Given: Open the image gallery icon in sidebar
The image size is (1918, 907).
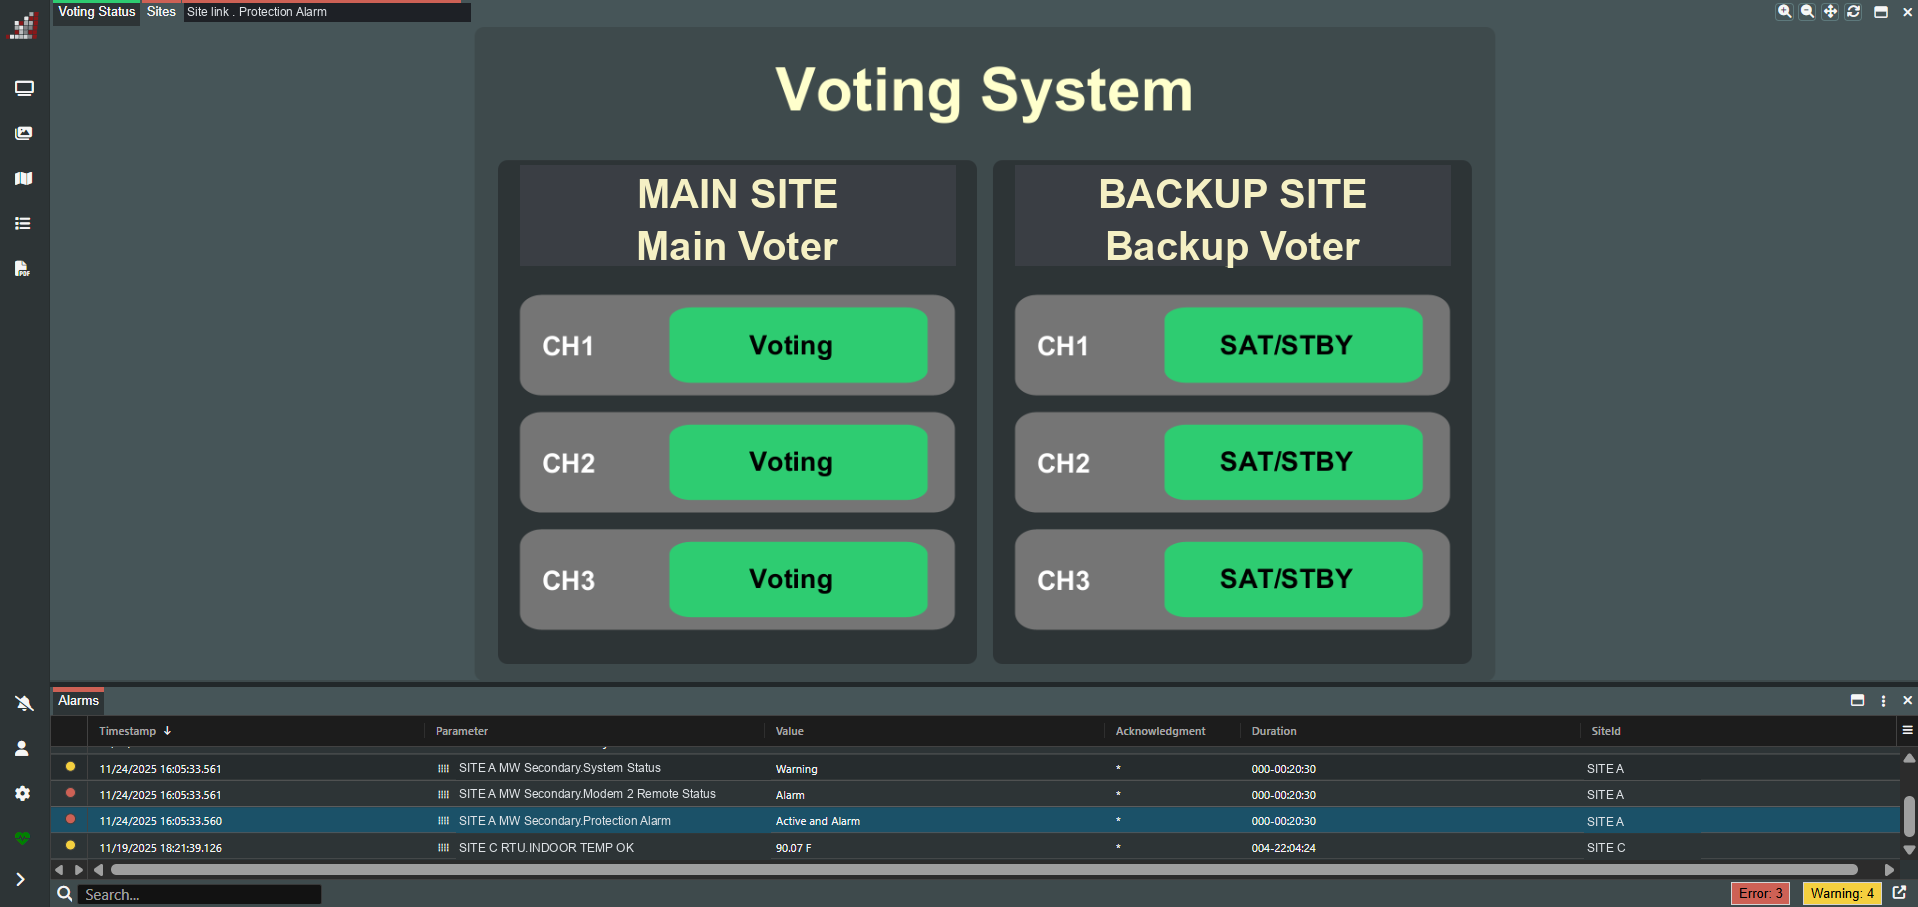Looking at the screenshot, I should pos(24,133).
